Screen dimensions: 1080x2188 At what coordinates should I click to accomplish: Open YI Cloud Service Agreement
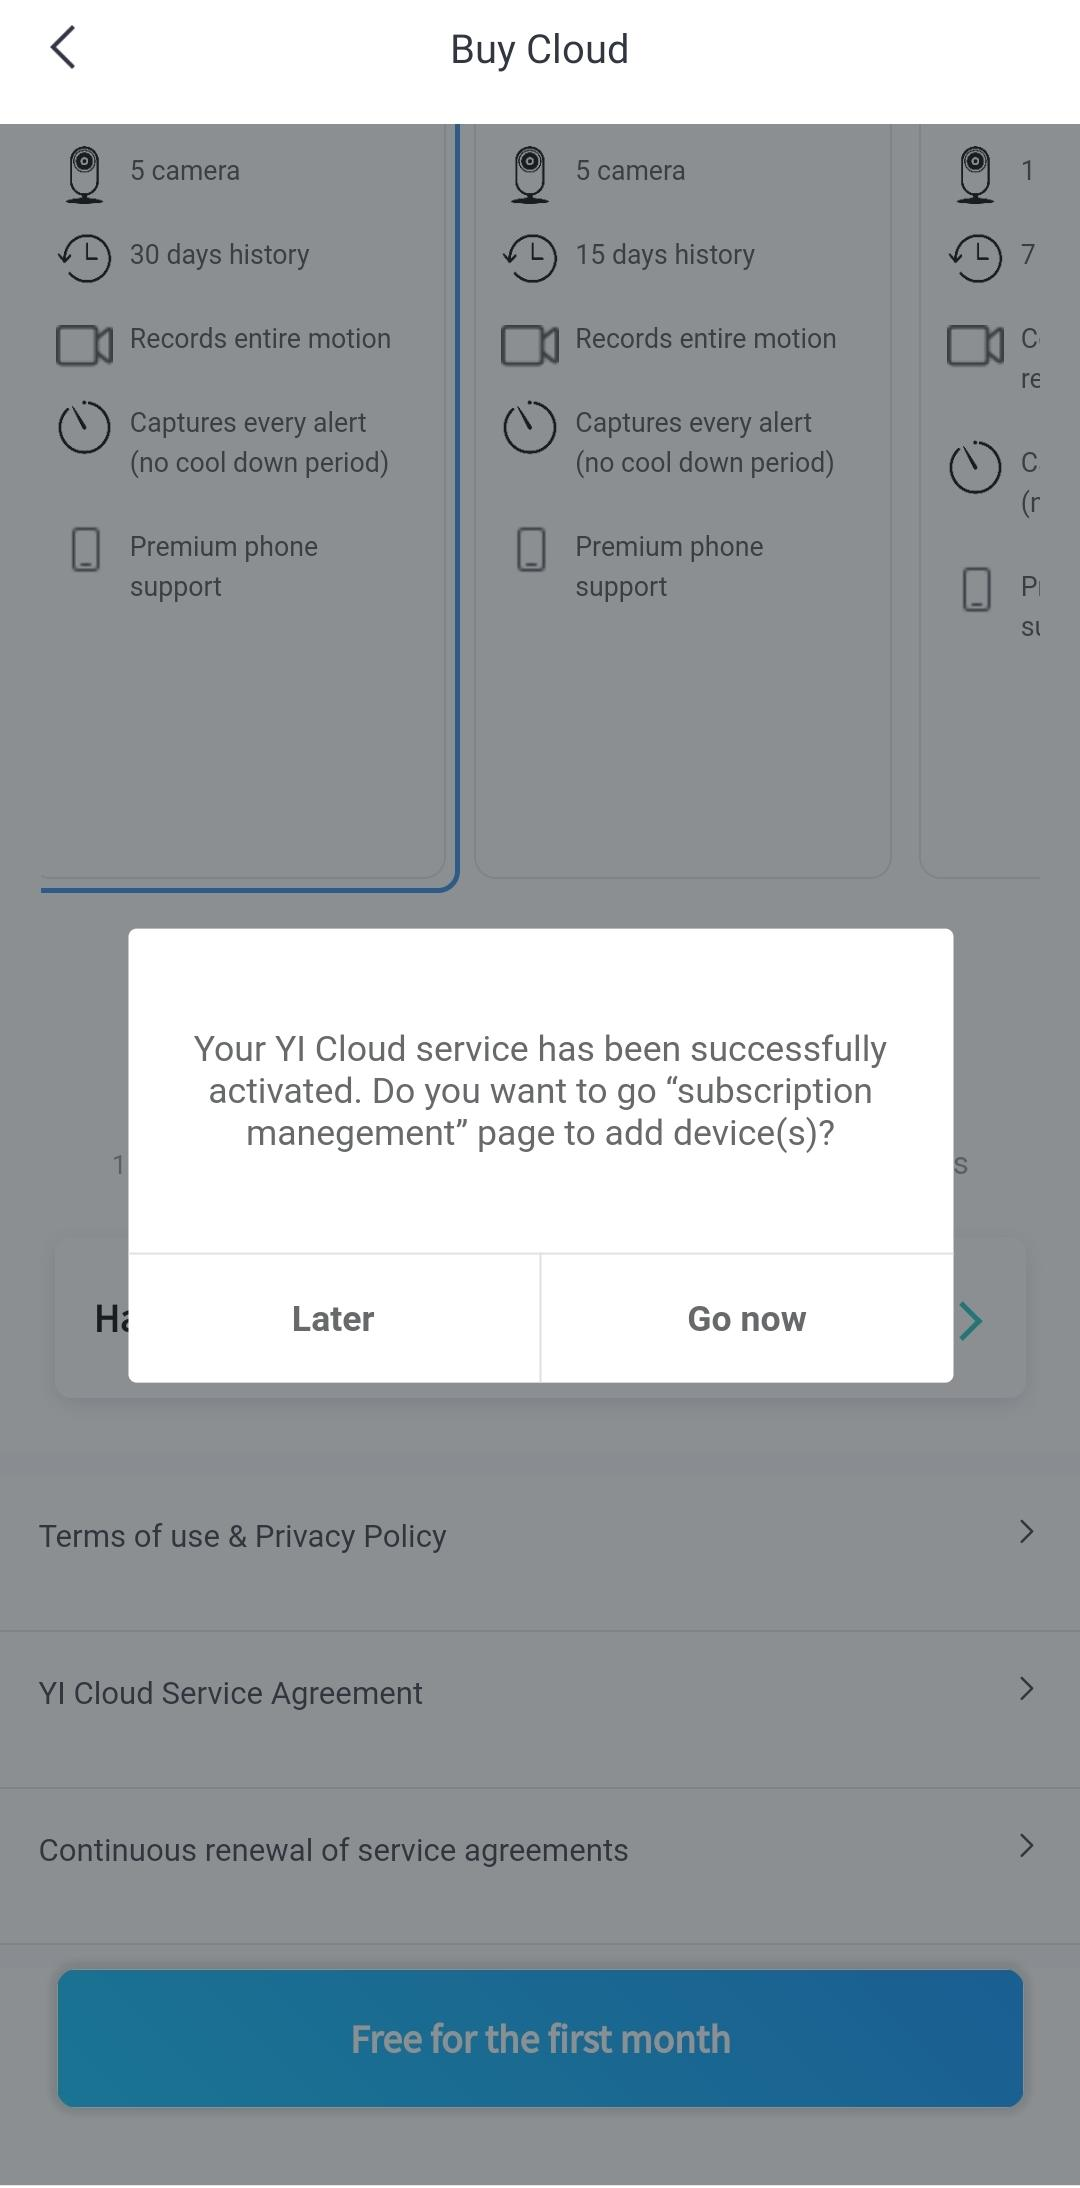point(231,1693)
